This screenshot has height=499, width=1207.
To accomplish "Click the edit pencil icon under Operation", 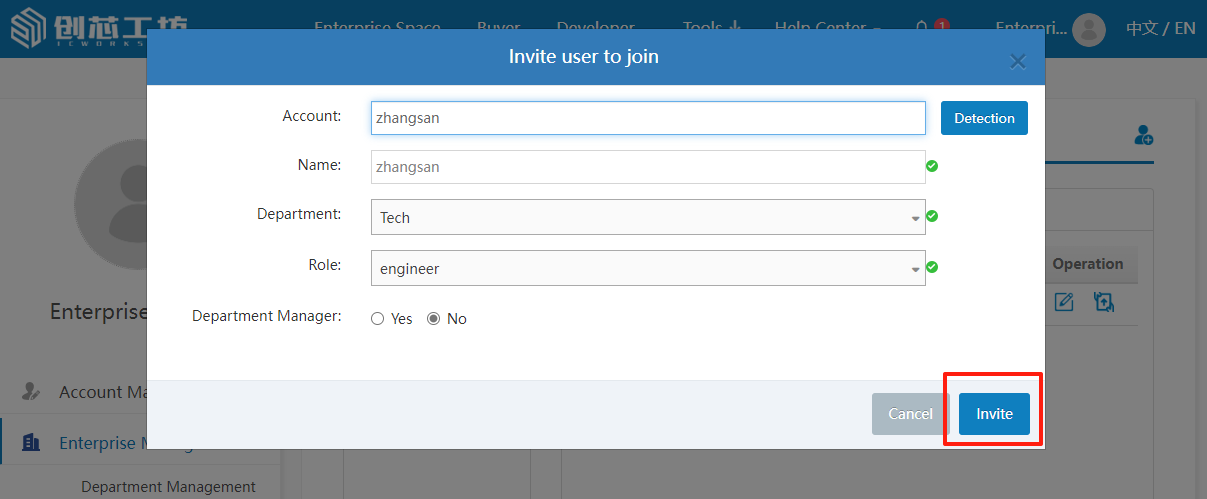I will tap(1064, 301).
